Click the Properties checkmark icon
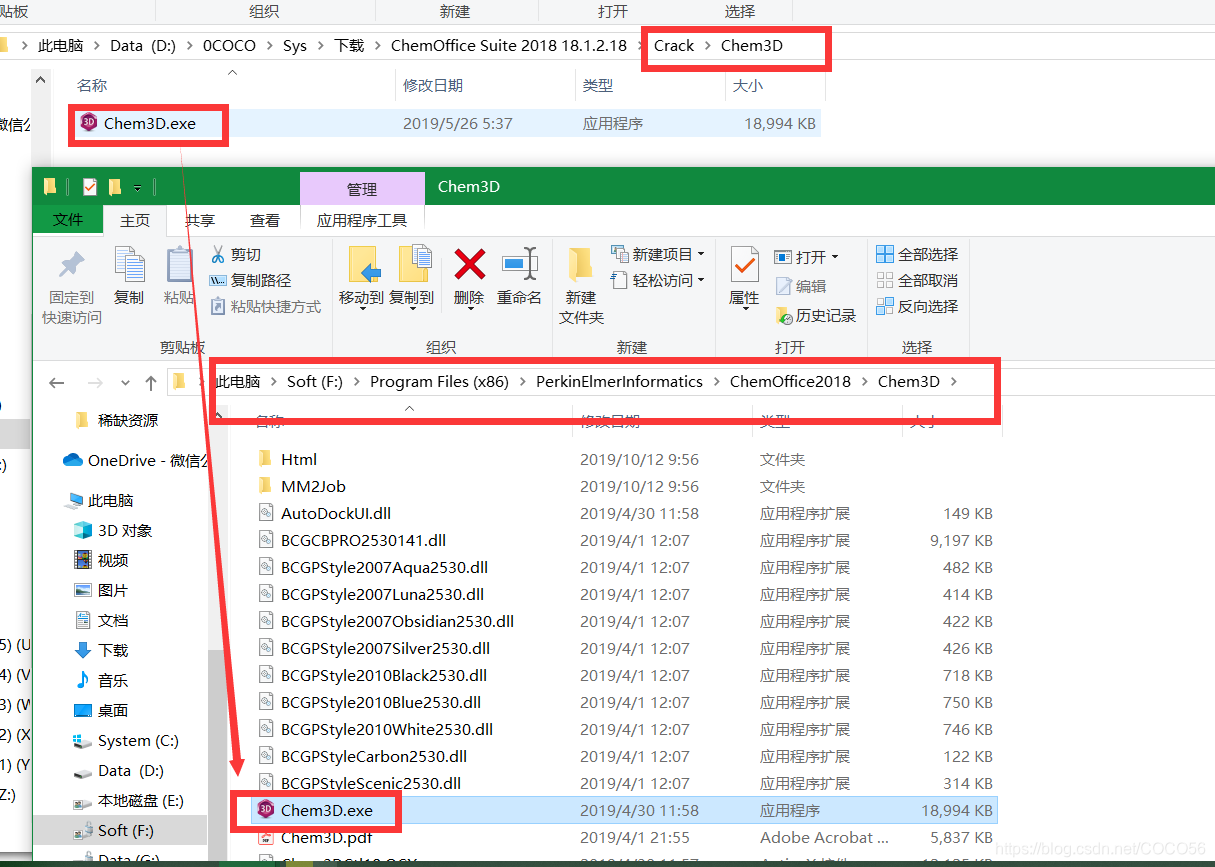The image size is (1215, 867). [x=744, y=264]
